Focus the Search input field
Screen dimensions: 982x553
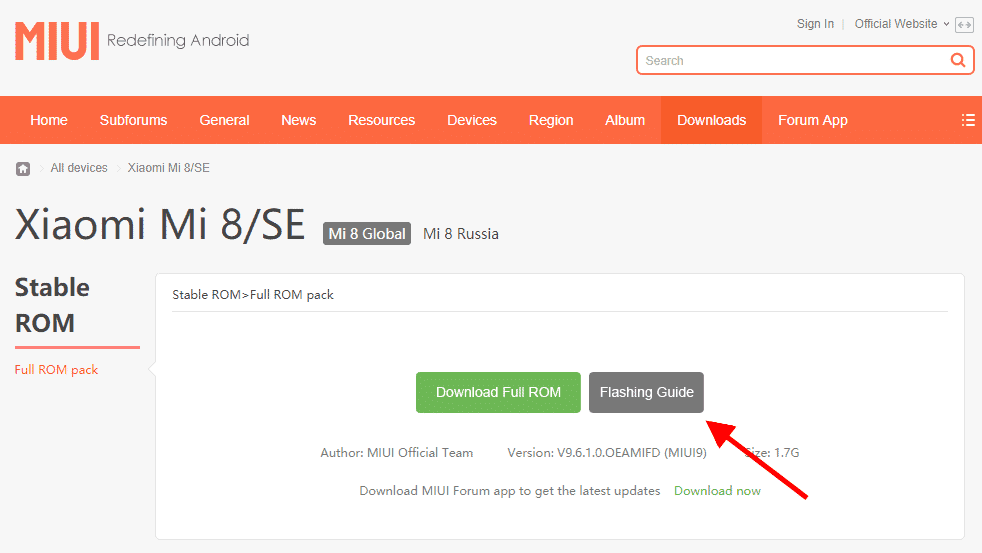click(x=790, y=60)
